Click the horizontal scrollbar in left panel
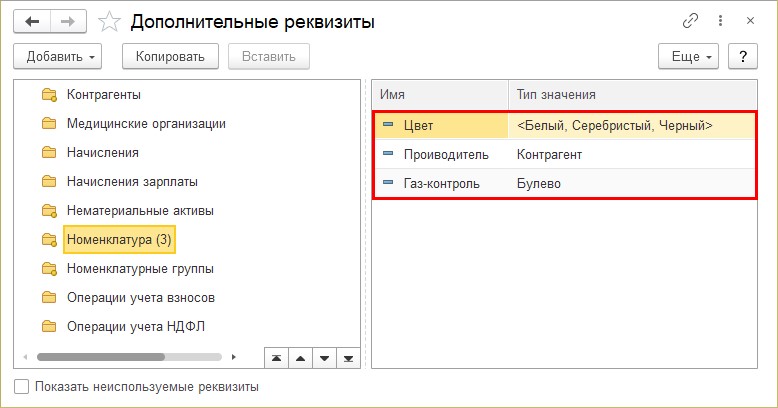The image size is (778, 408). point(100,356)
